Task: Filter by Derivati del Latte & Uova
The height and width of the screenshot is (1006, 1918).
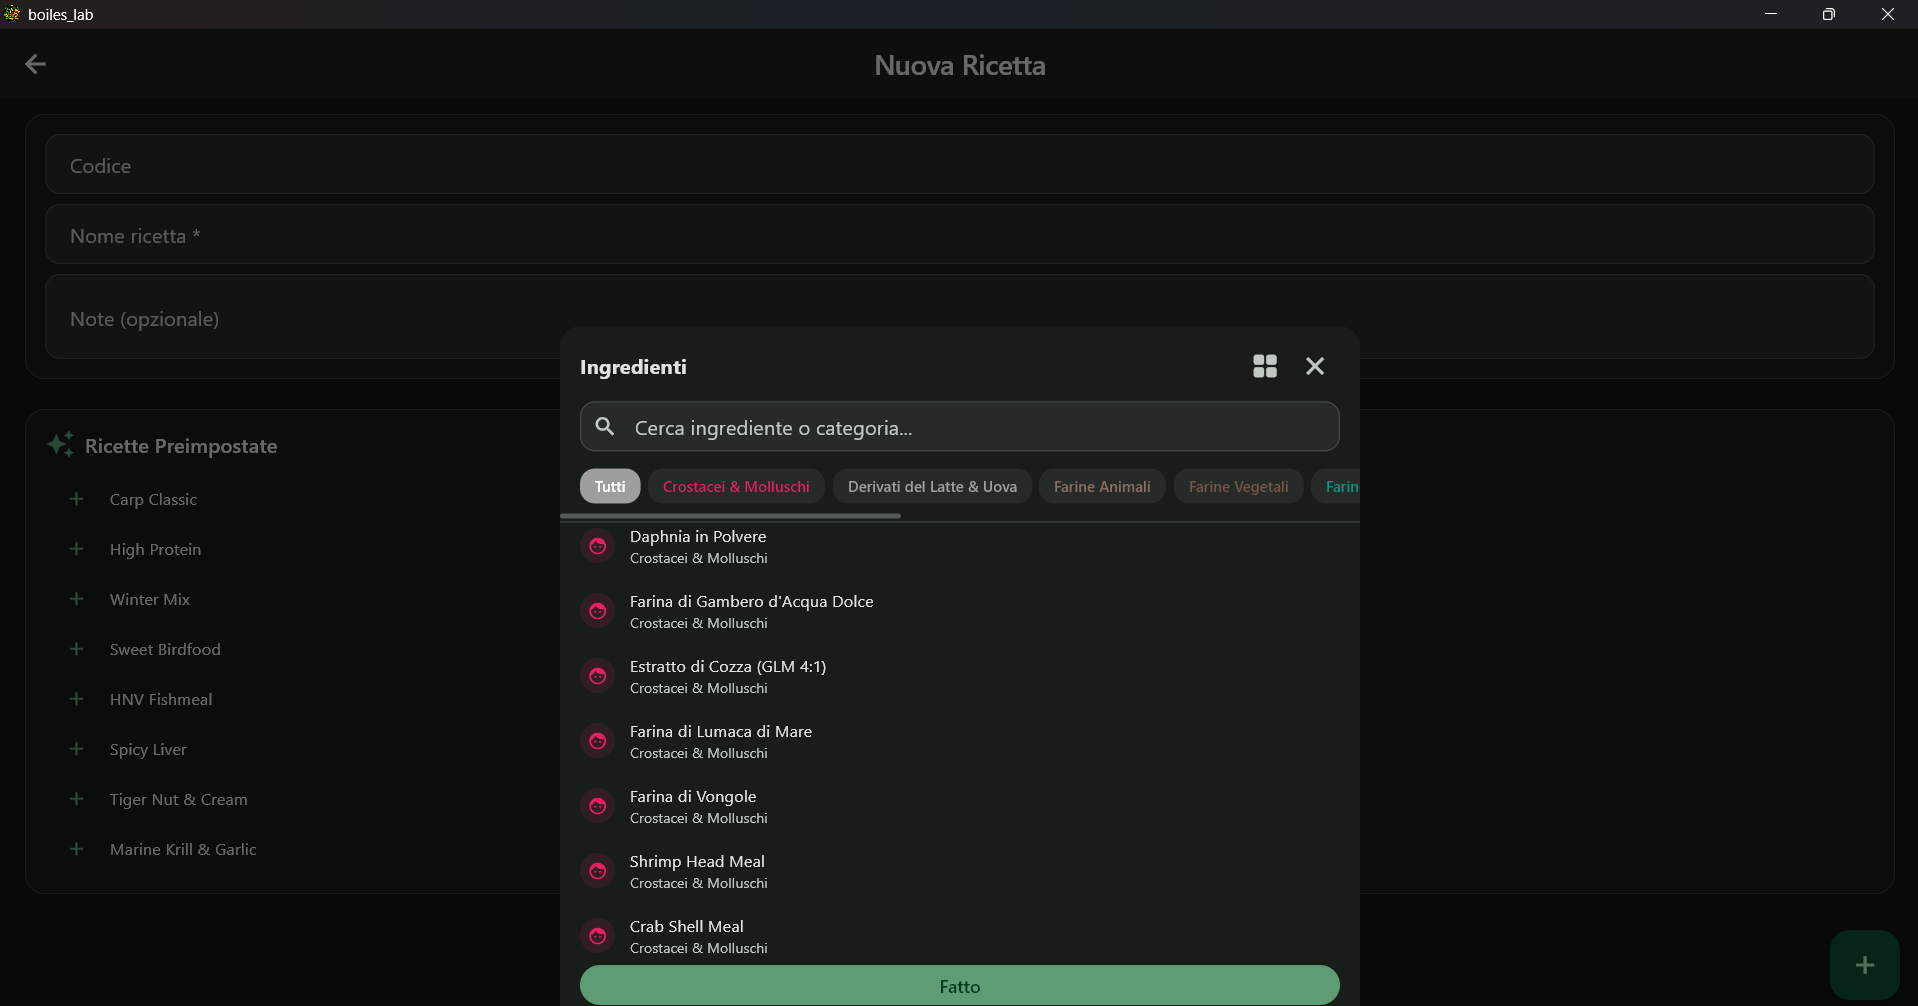Action: pyautogui.click(x=932, y=486)
